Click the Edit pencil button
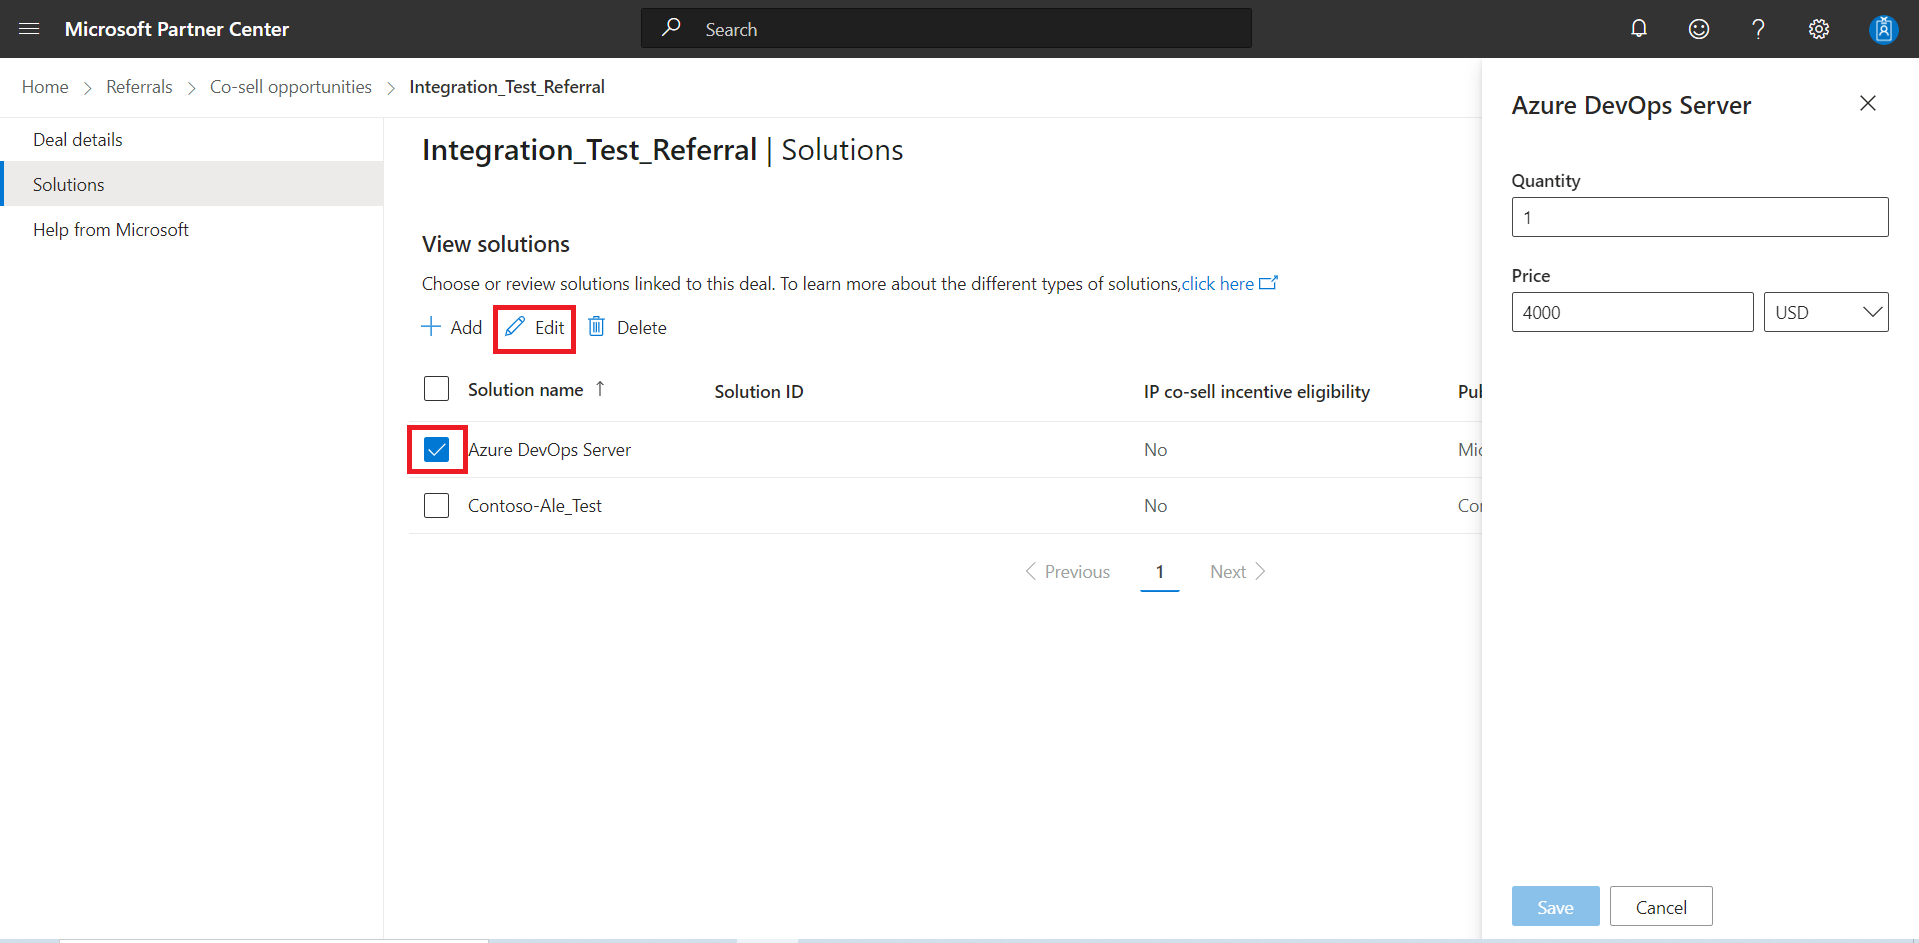Viewport: 1919px width, 943px height. click(x=535, y=328)
